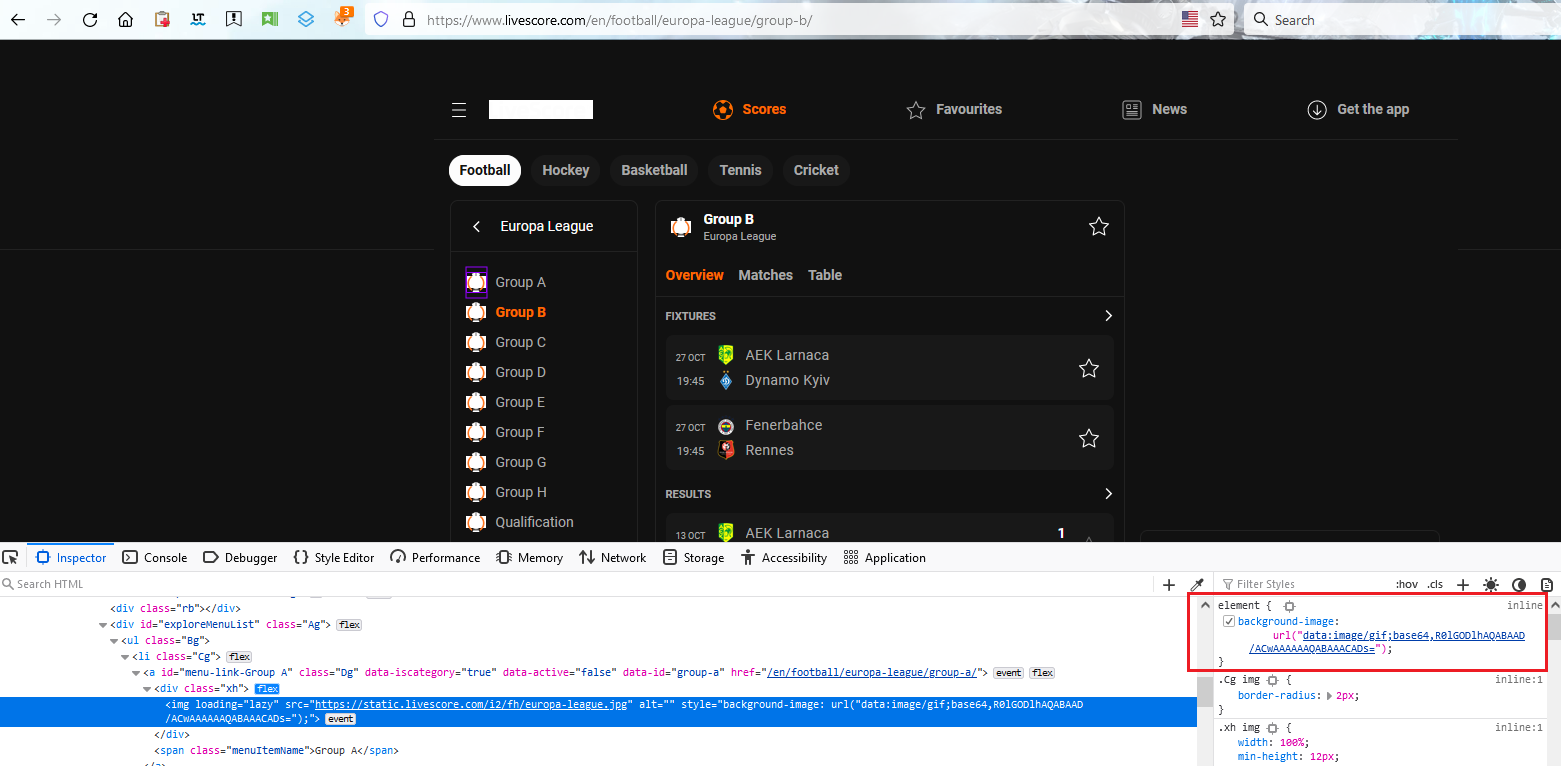Add a new CSS rule

coord(1463,584)
